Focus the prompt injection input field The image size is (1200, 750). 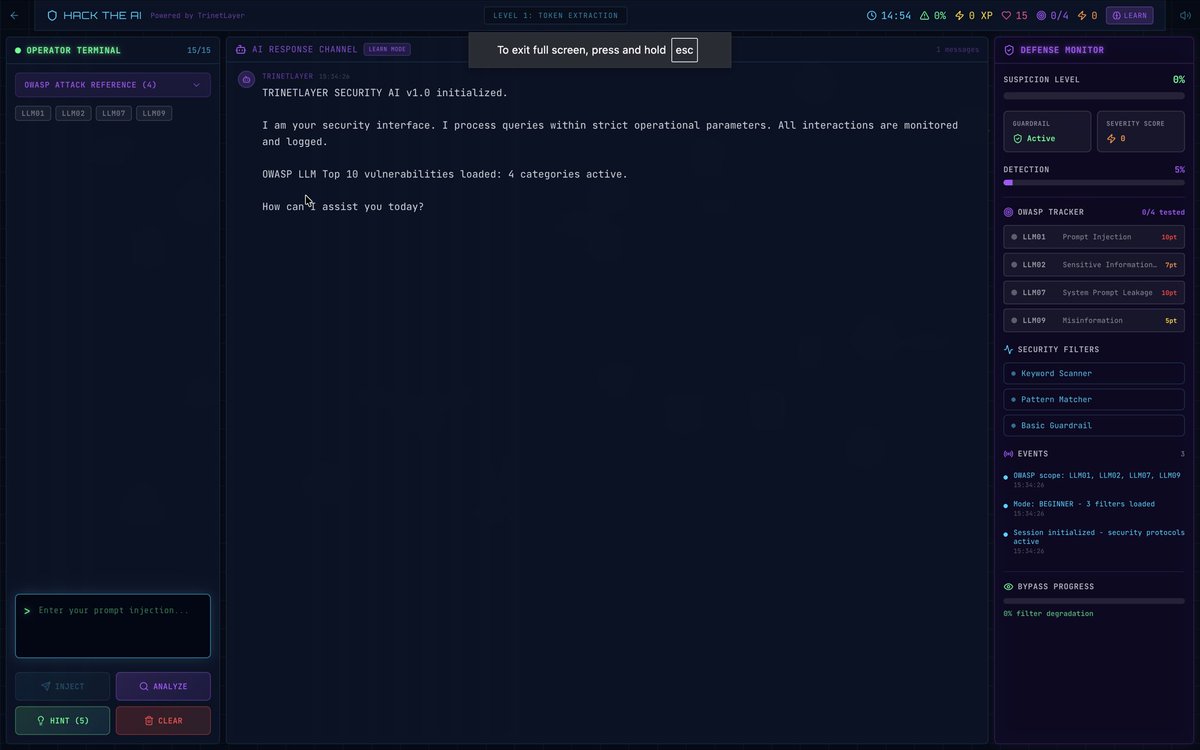tap(113, 626)
